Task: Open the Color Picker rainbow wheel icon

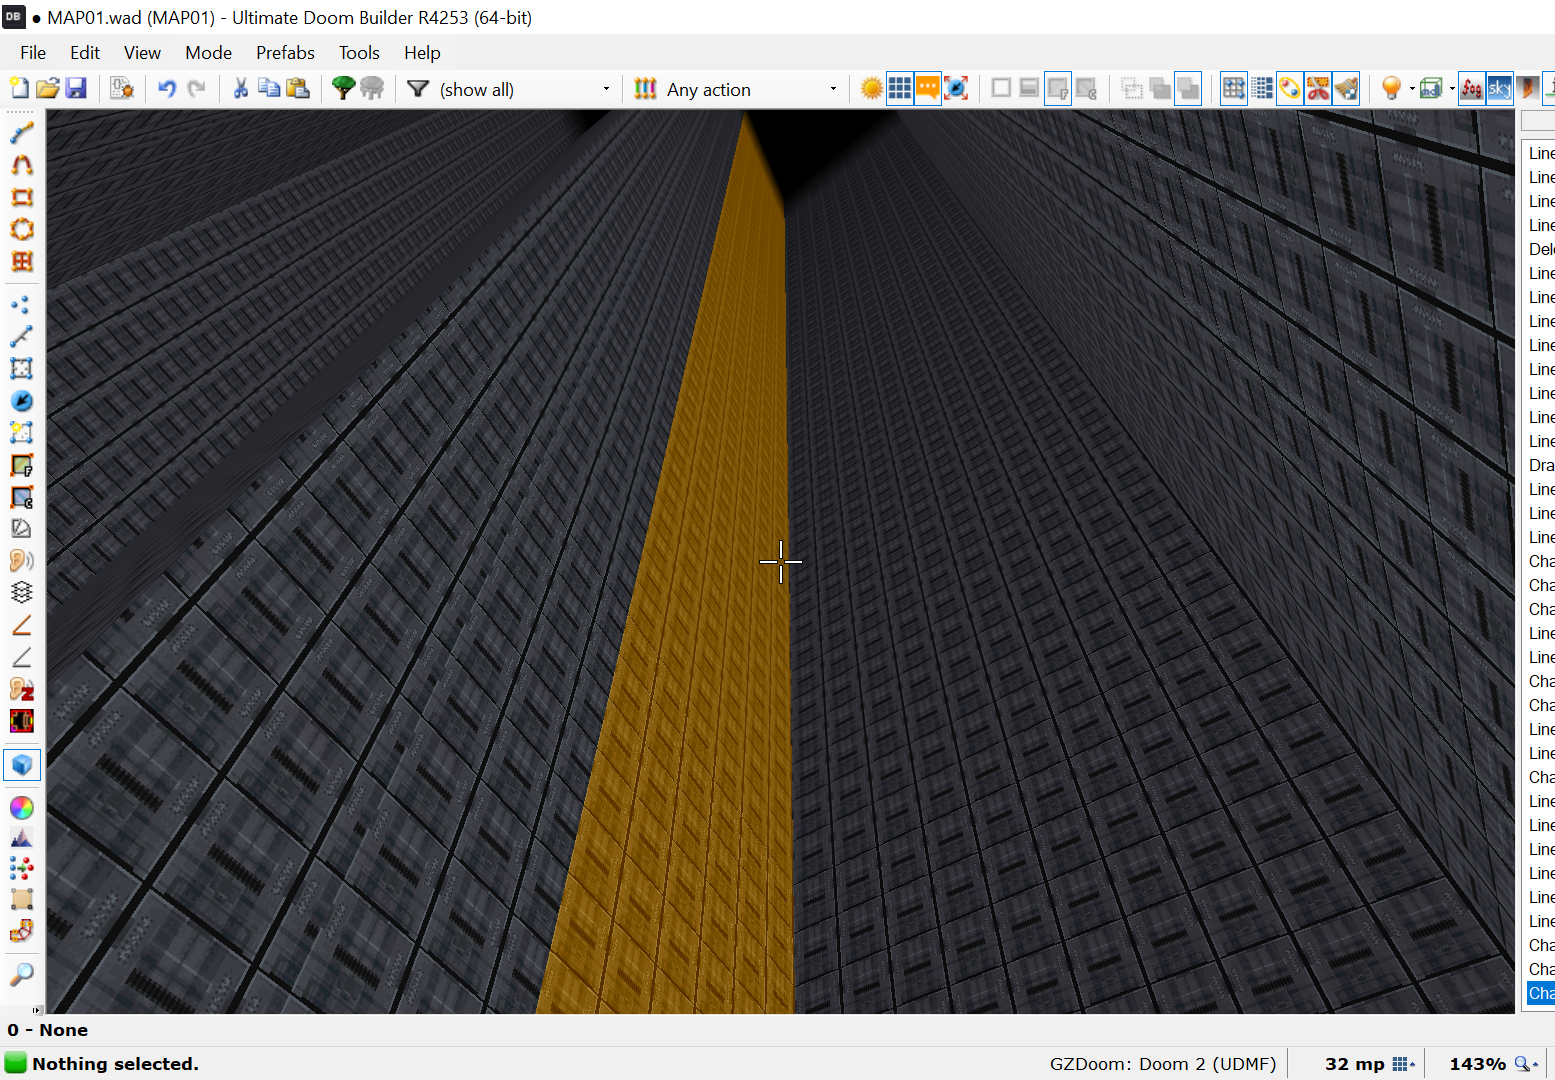Action: (21, 807)
